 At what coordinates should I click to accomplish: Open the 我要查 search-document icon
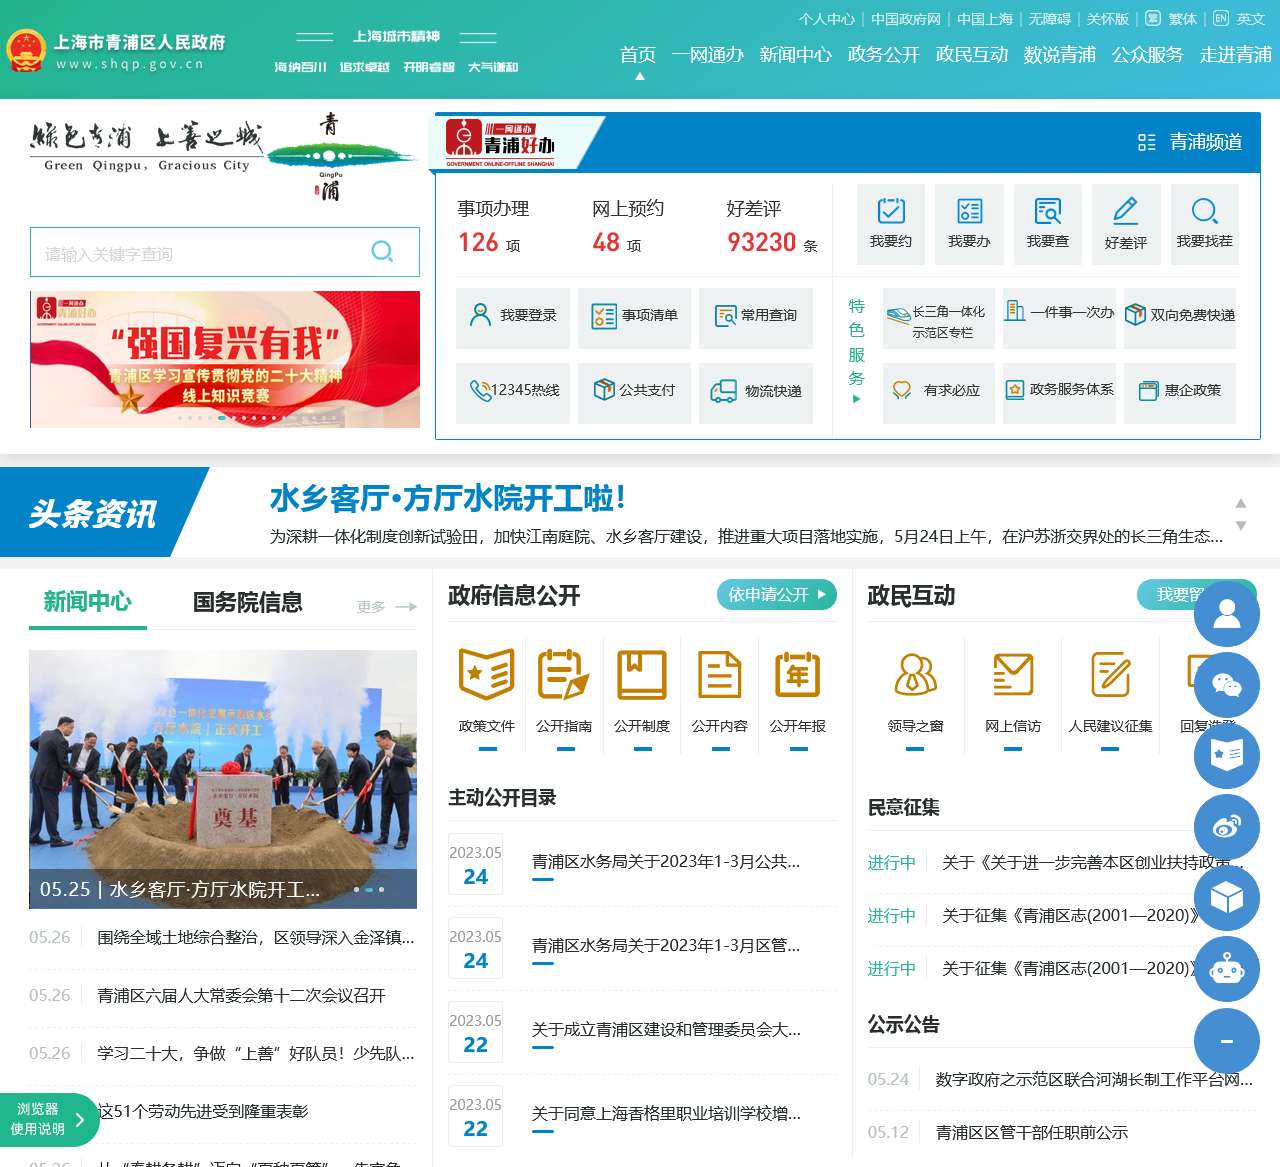[x=1047, y=212]
